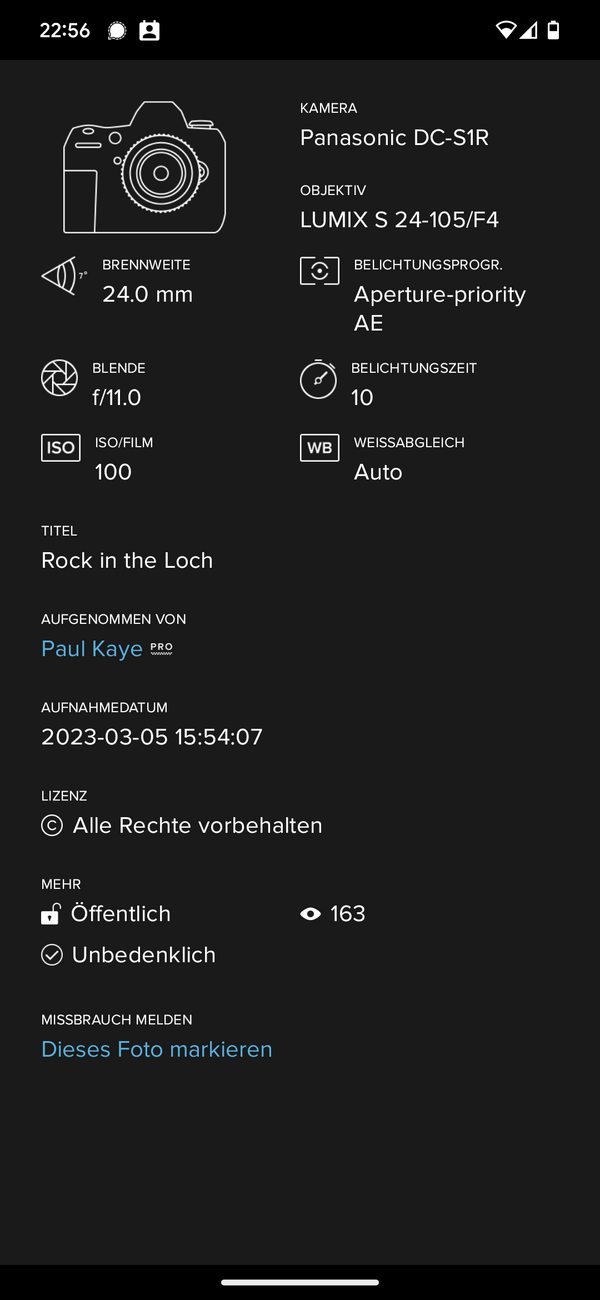Tap the Panasonic DC-S1R camera name
The height and width of the screenshot is (1300, 600).
(x=394, y=138)
